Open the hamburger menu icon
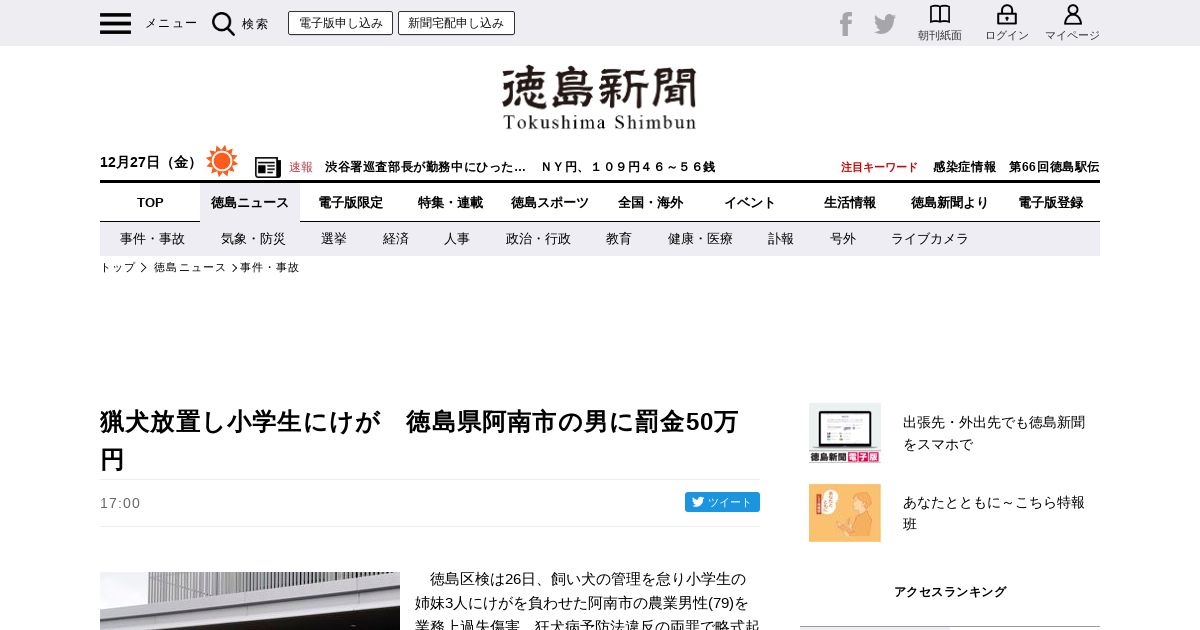The width and height of the screenshot is (1200, 630). point(115,24)
